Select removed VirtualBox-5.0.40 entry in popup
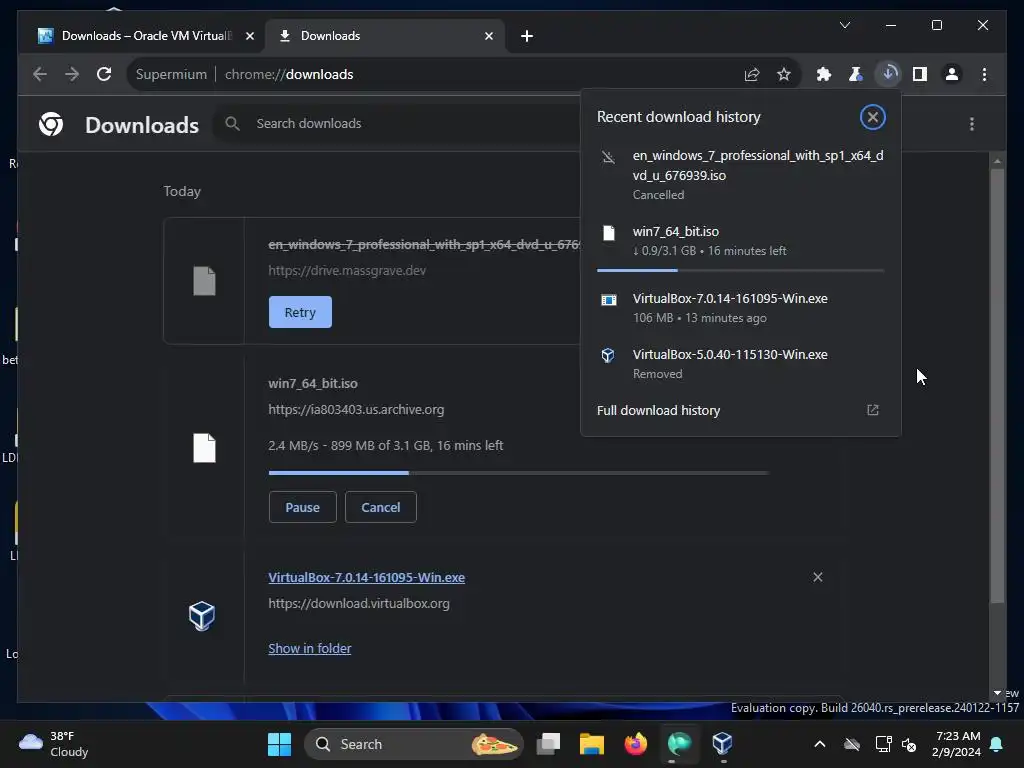 tap(741, 364)
